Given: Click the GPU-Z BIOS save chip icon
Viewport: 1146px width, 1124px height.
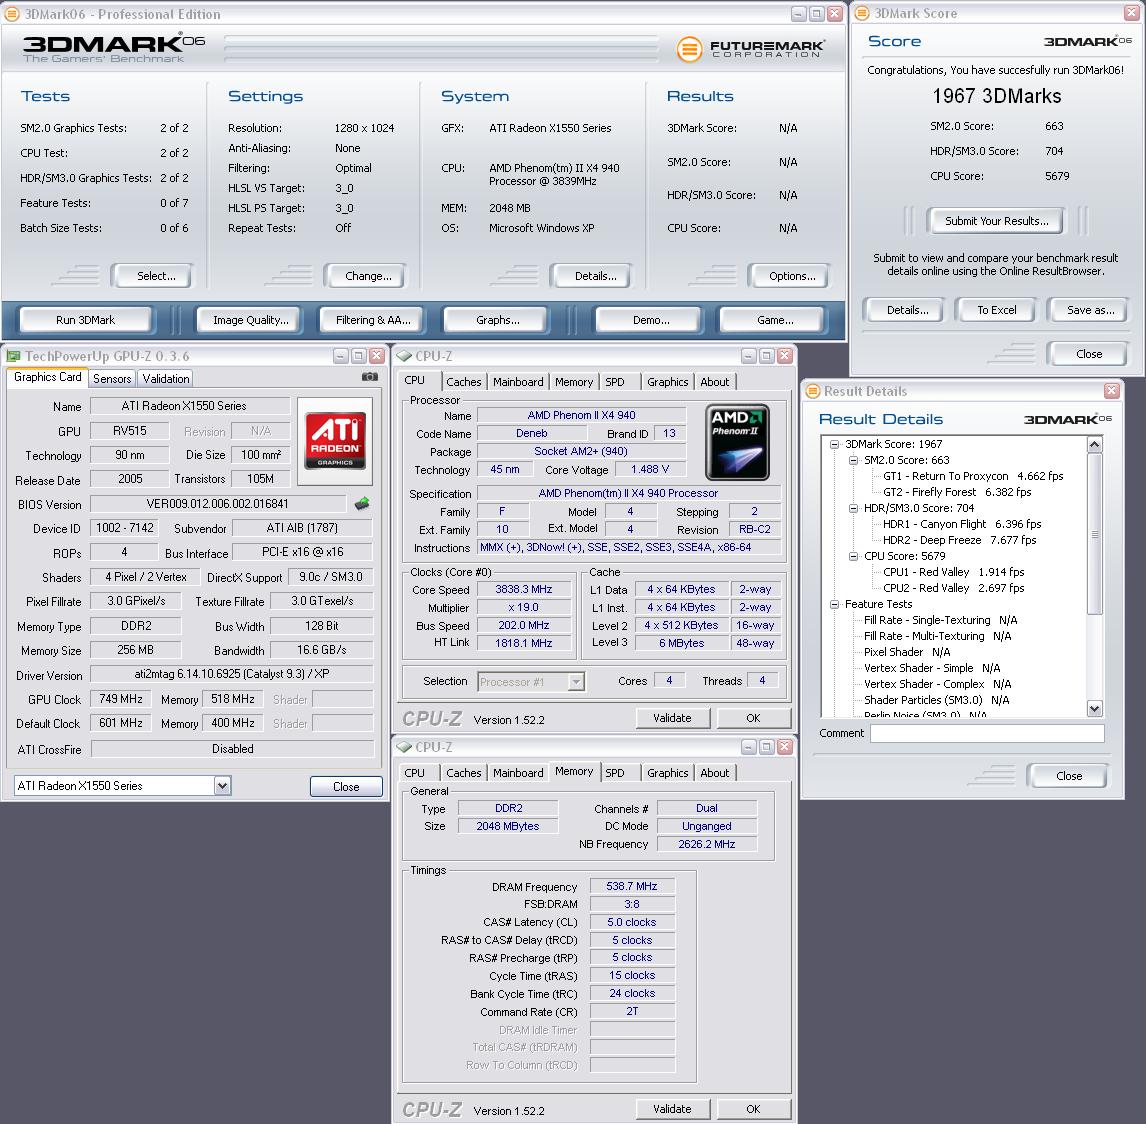Looking at the screenshot, I should tap(362, 504).
